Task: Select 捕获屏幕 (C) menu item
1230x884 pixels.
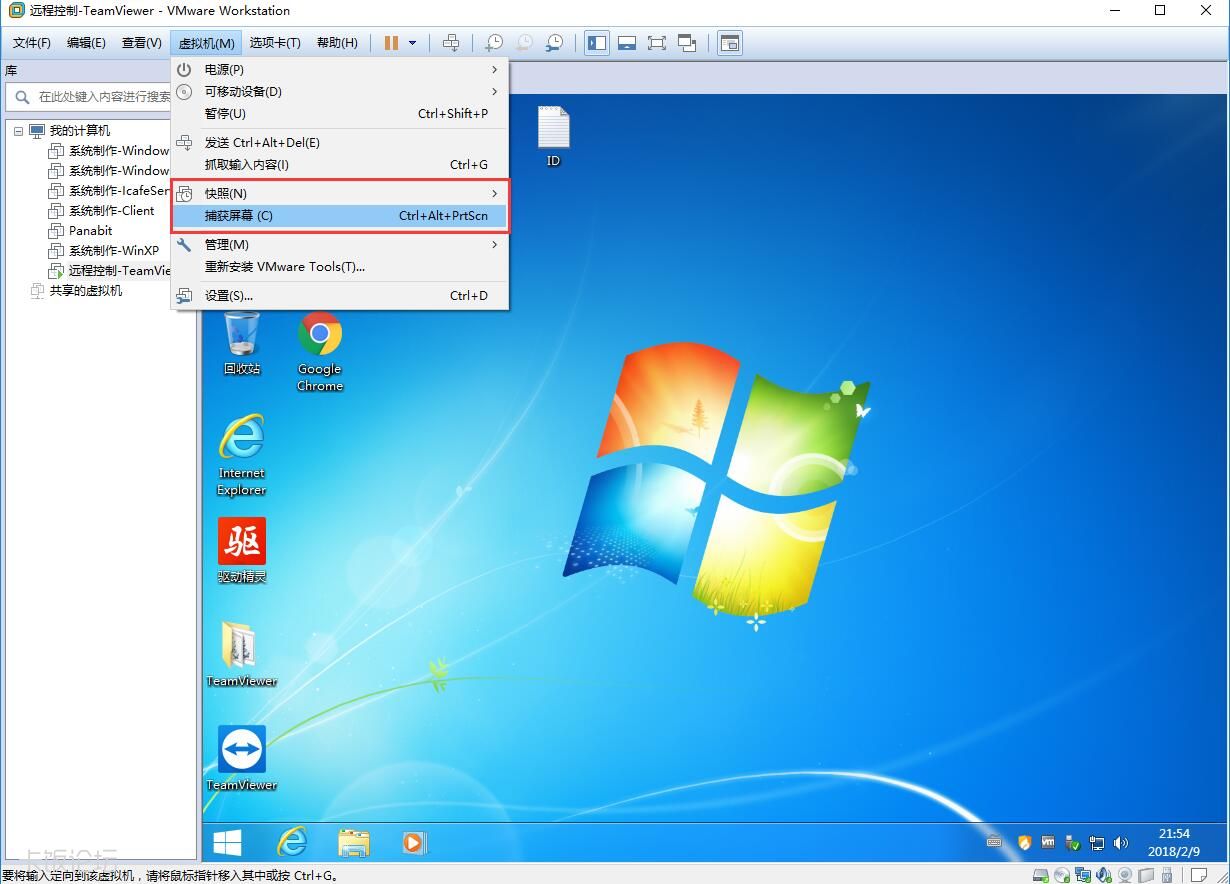Action: point(340,216)
